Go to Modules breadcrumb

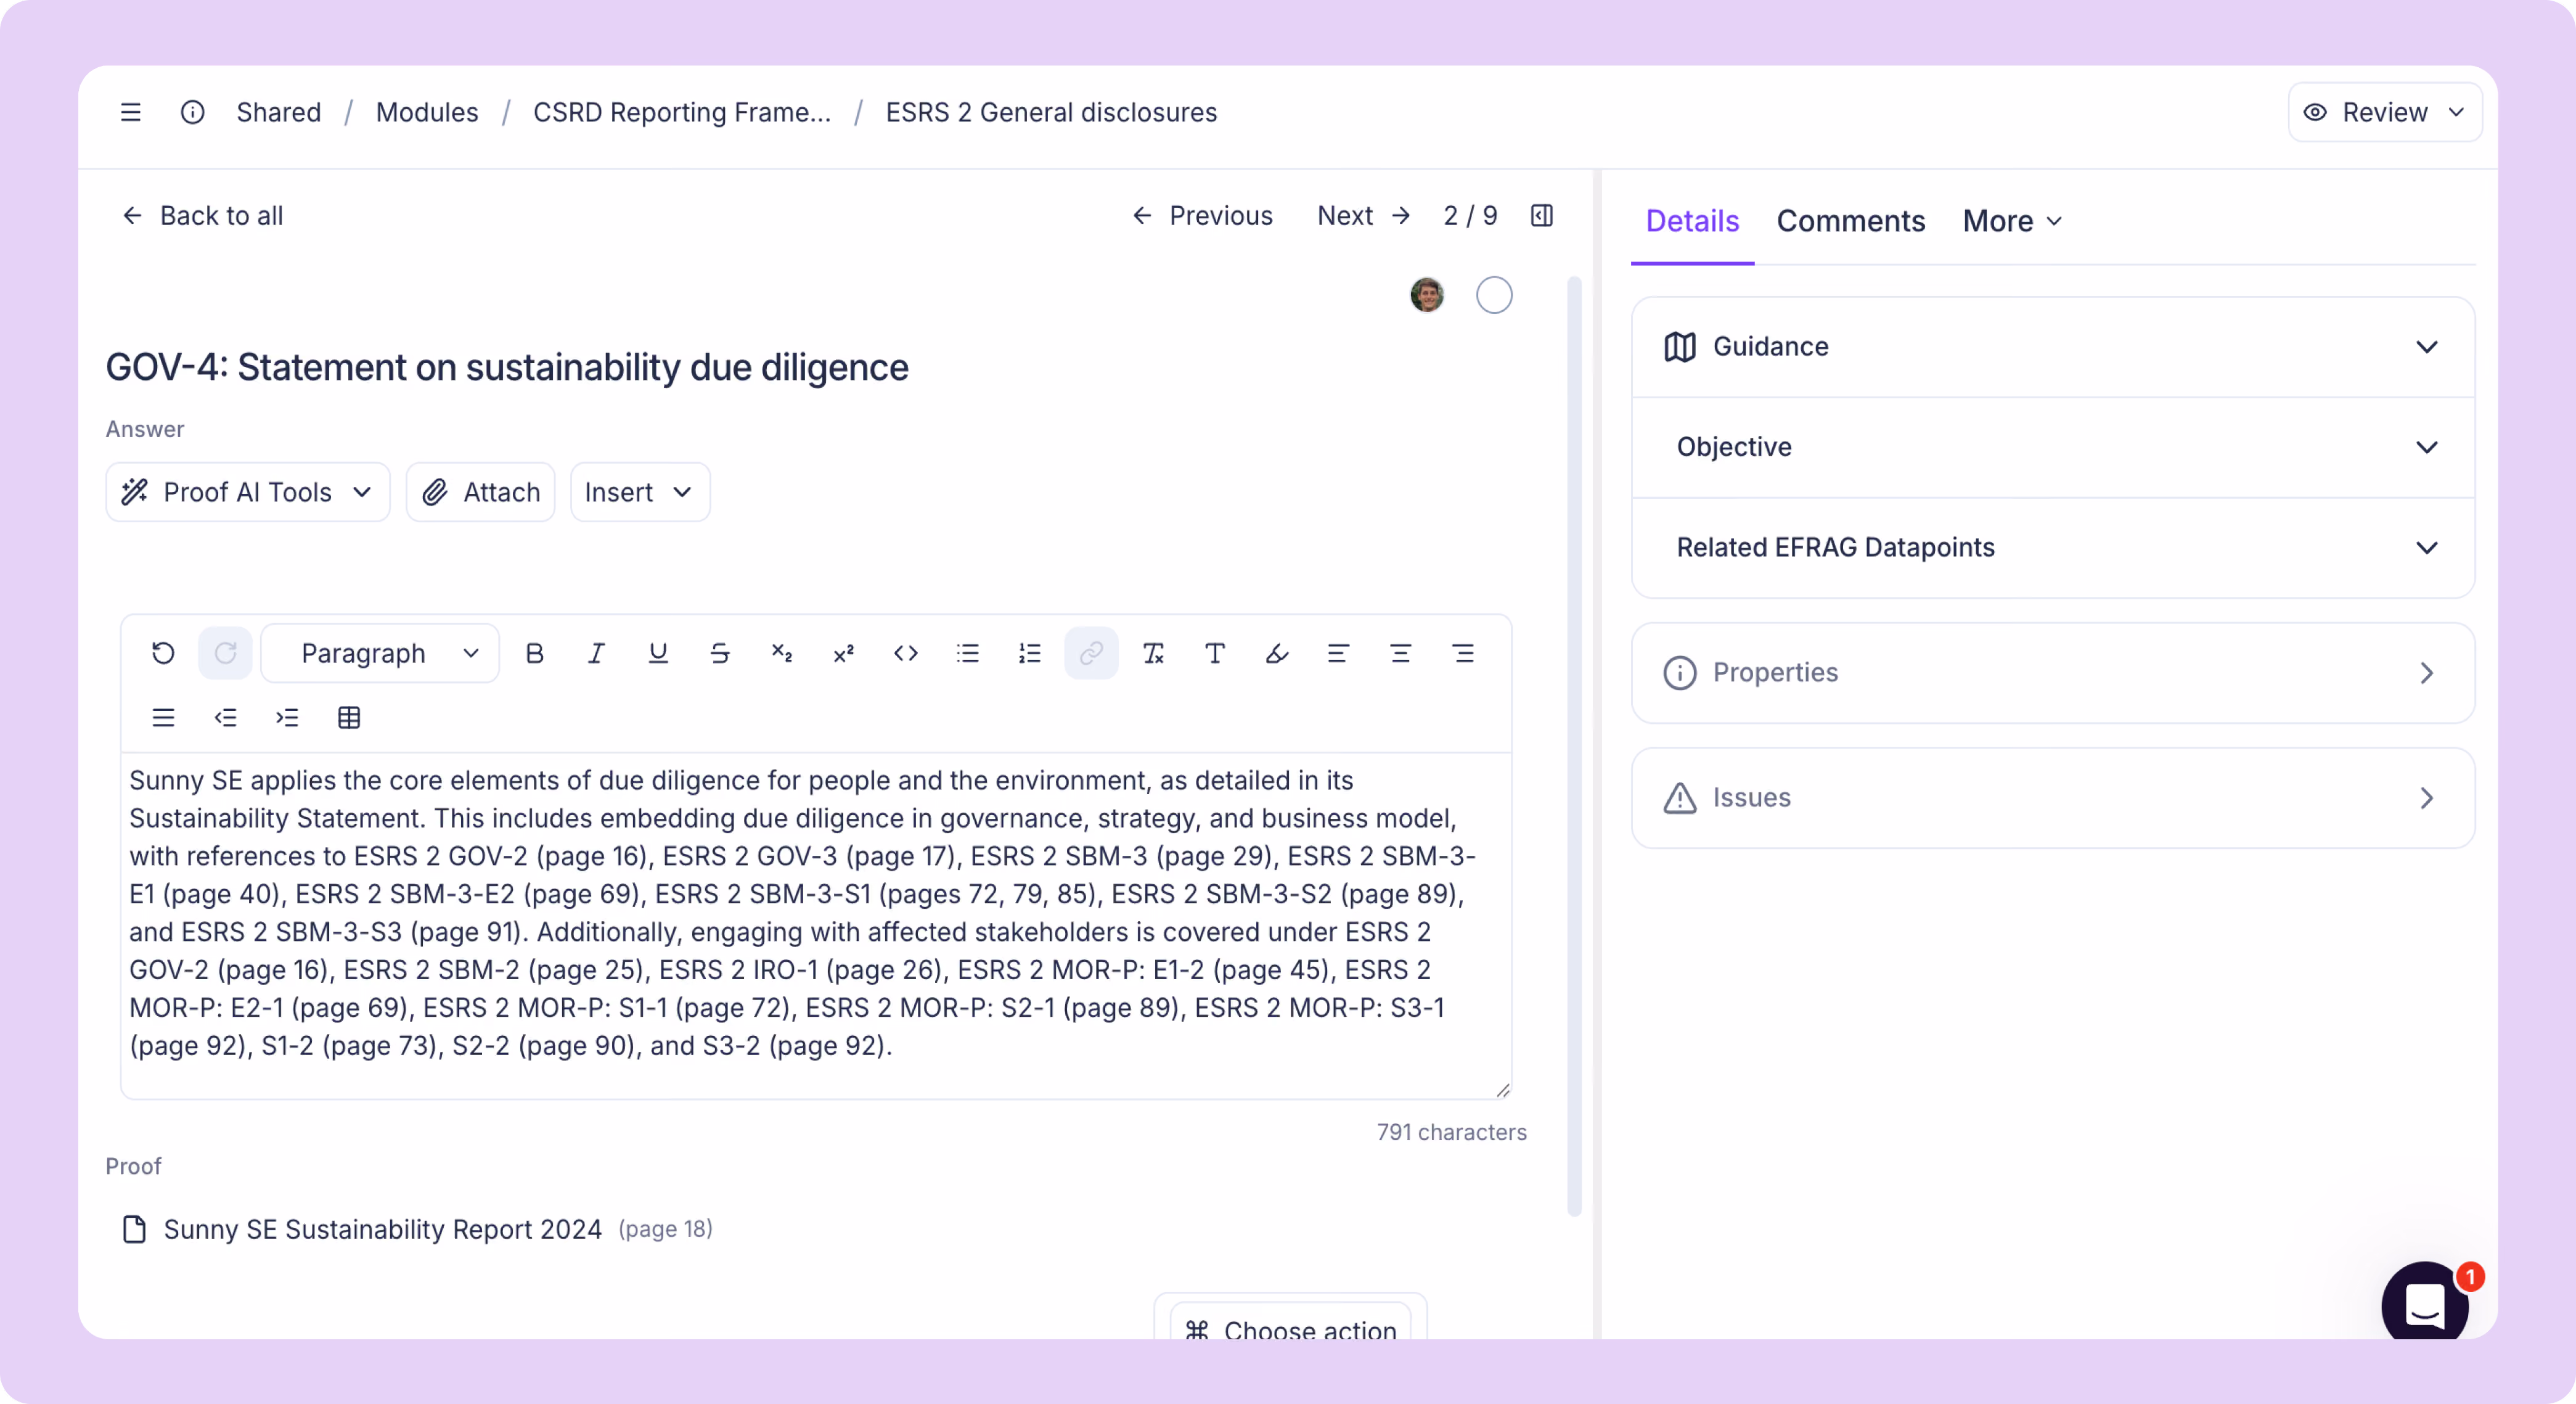coord(426,112)
